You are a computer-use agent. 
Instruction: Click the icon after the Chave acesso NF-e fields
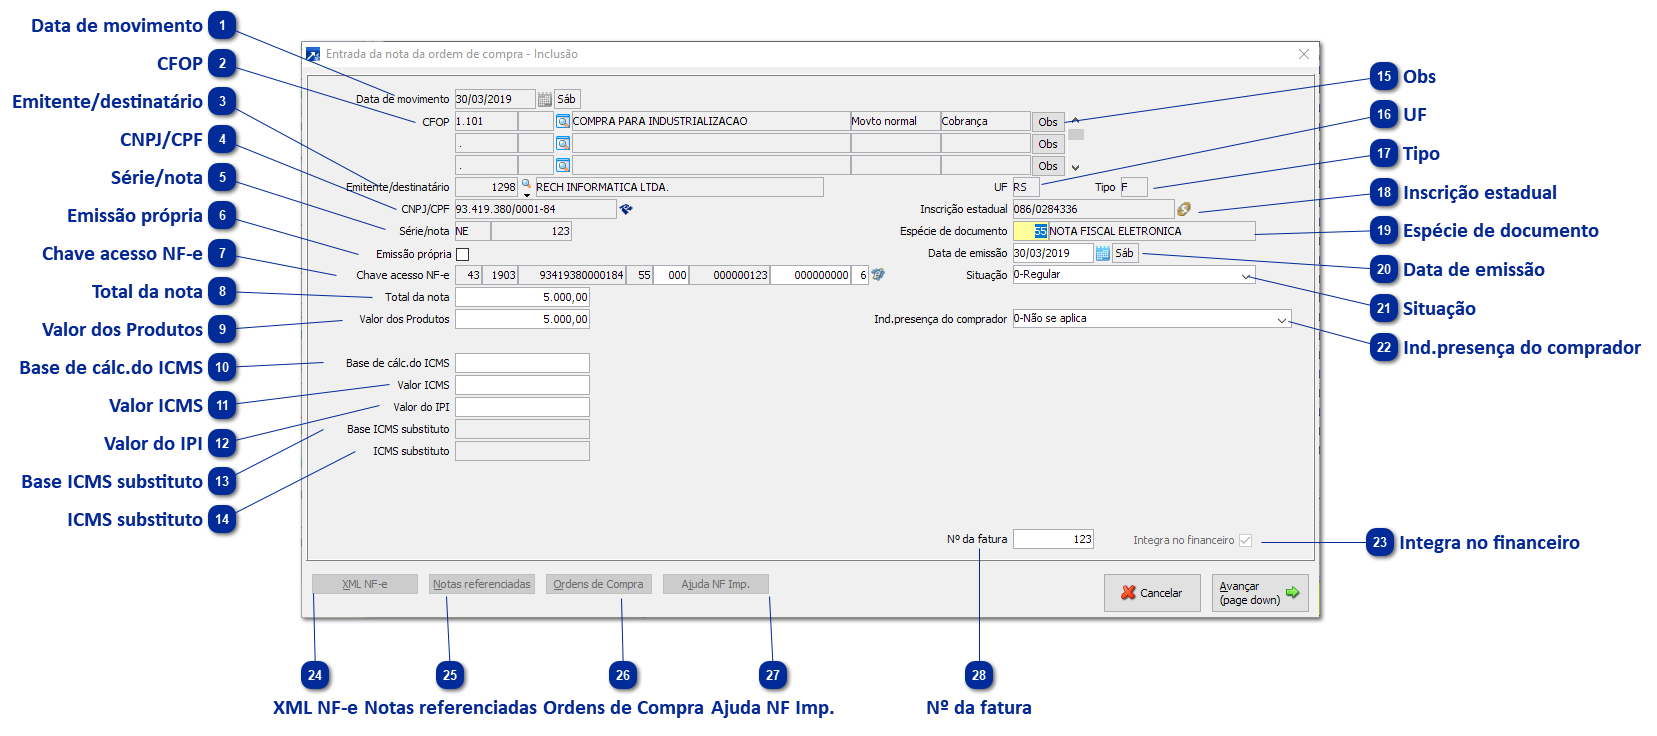pos(878,274)
